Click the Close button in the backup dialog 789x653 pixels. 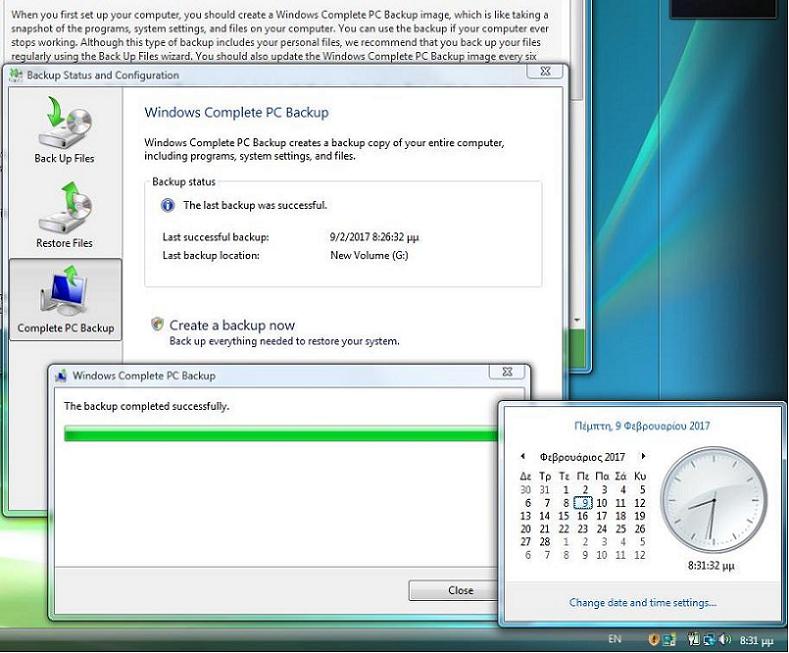(x=453, y=590)
